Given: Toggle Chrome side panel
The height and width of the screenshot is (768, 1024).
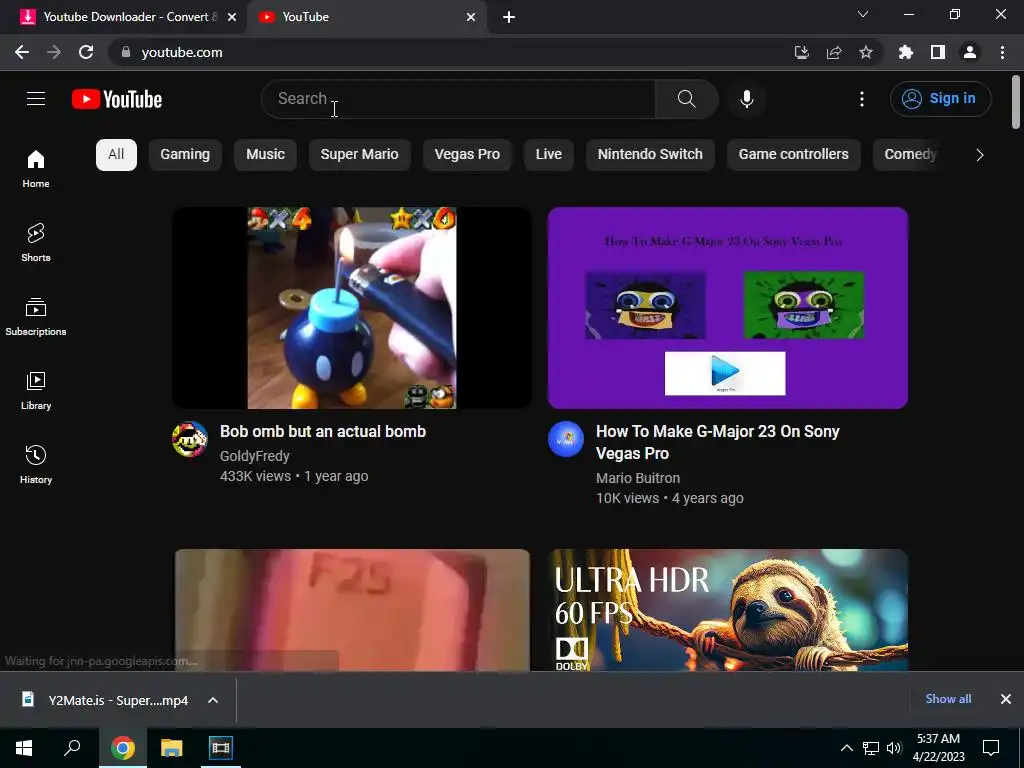Looking at the screenshot, I should pyautogui.click(x=938, y=52).
